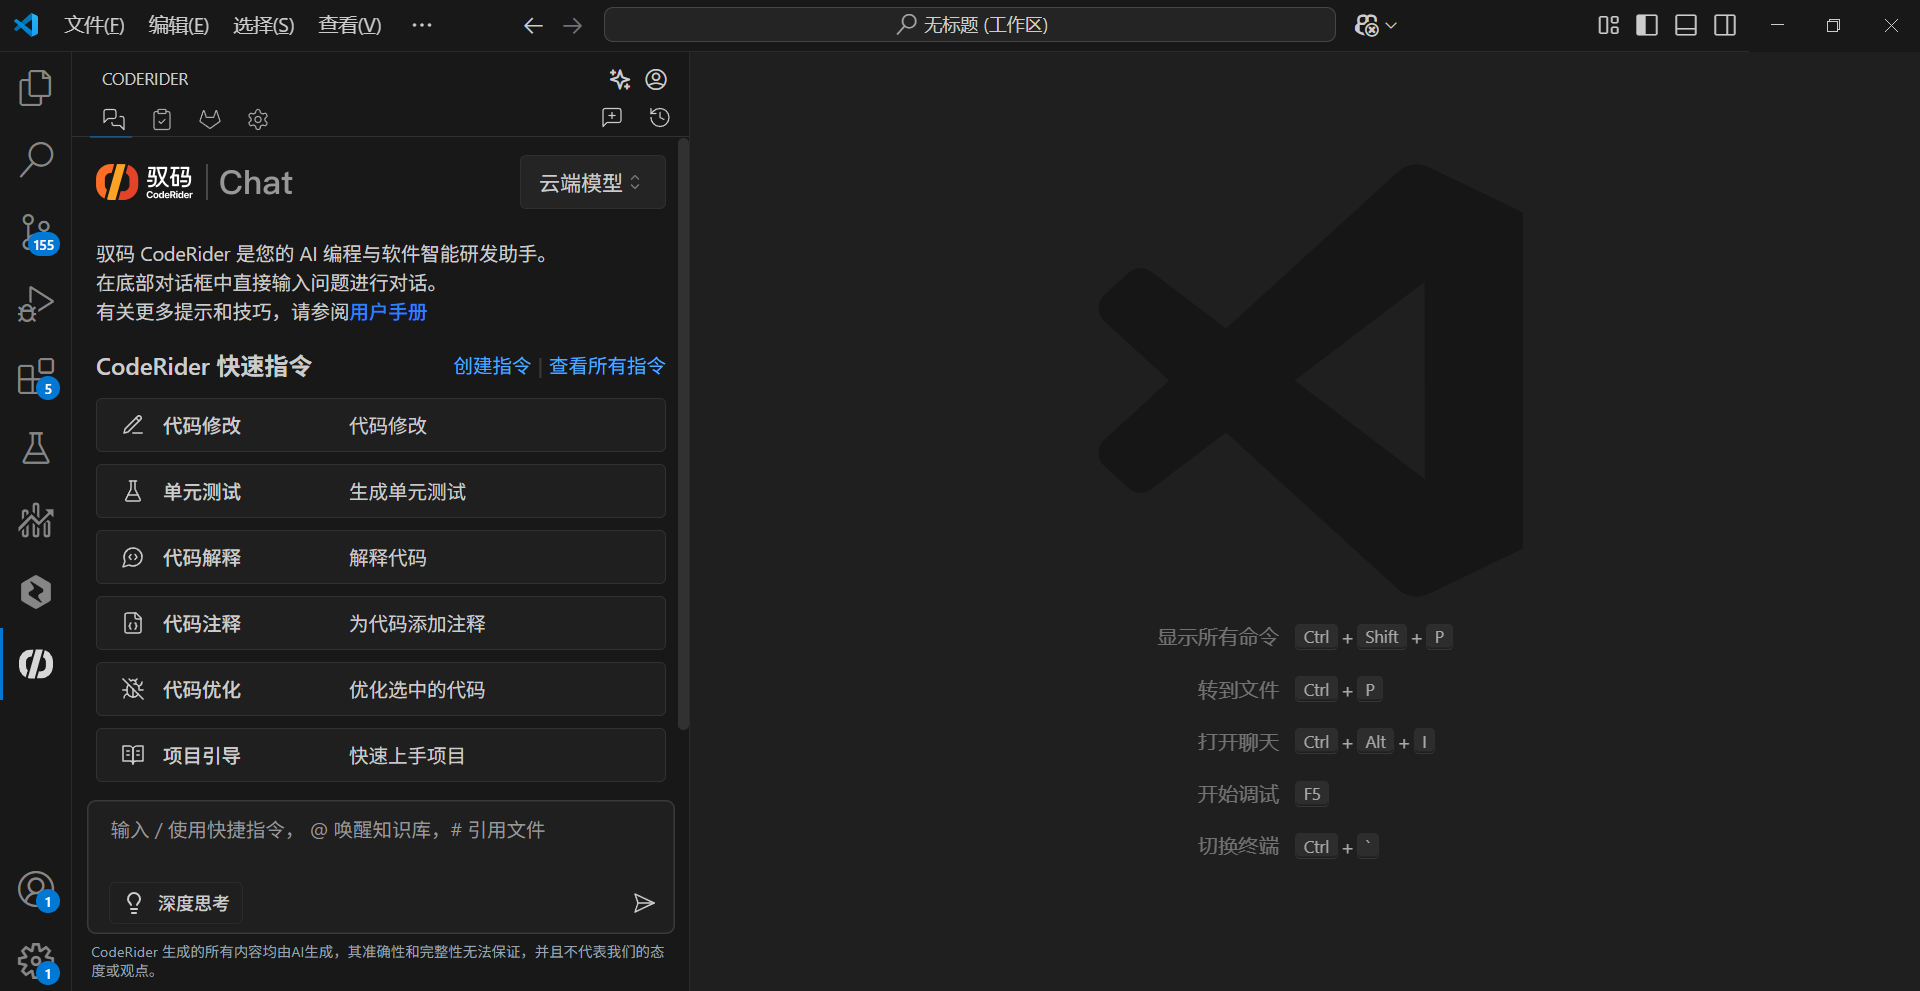This screenshot has width=1920, height=991.
Task: Click the 无标题 (工作区) command center search
Action: 970,25
